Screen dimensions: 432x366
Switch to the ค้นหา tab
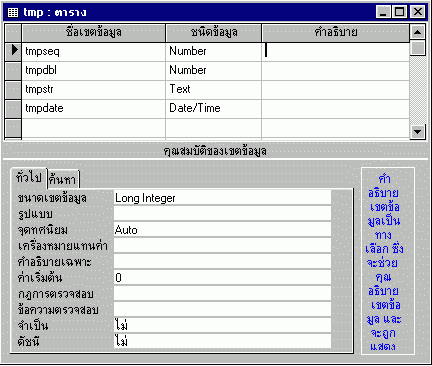point(63,180)
